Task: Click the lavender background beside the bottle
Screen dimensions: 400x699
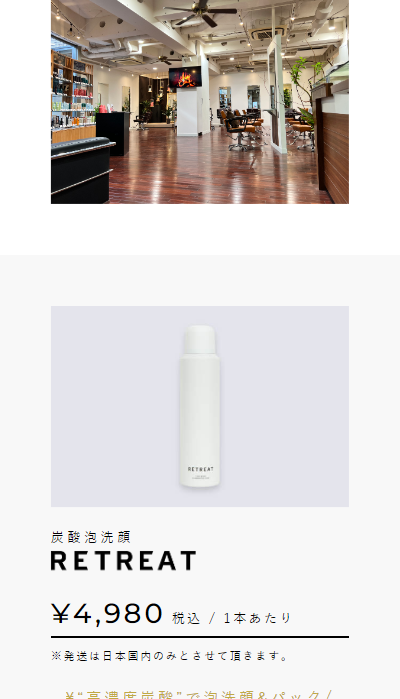Action: pos(111,406)
